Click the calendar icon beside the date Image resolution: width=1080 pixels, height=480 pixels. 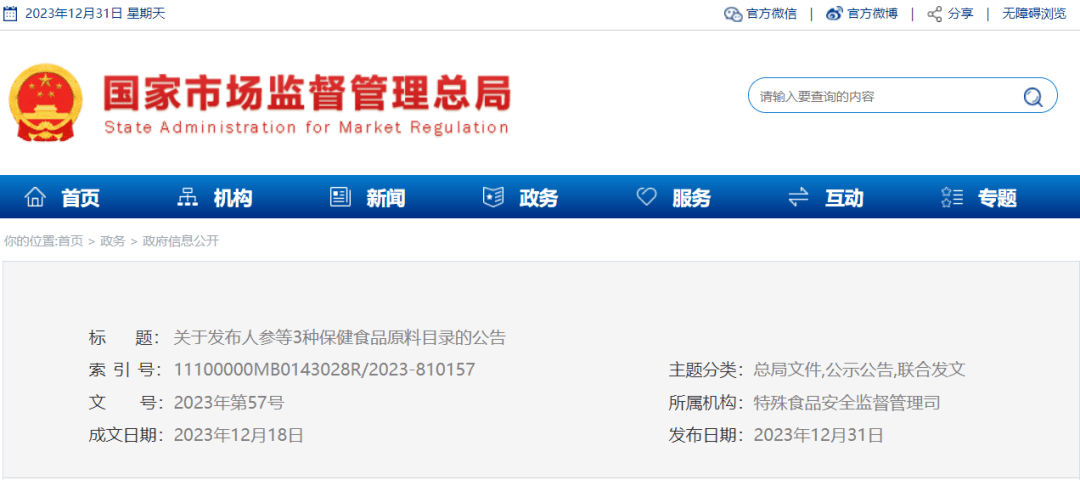click(x=10, y=14)
